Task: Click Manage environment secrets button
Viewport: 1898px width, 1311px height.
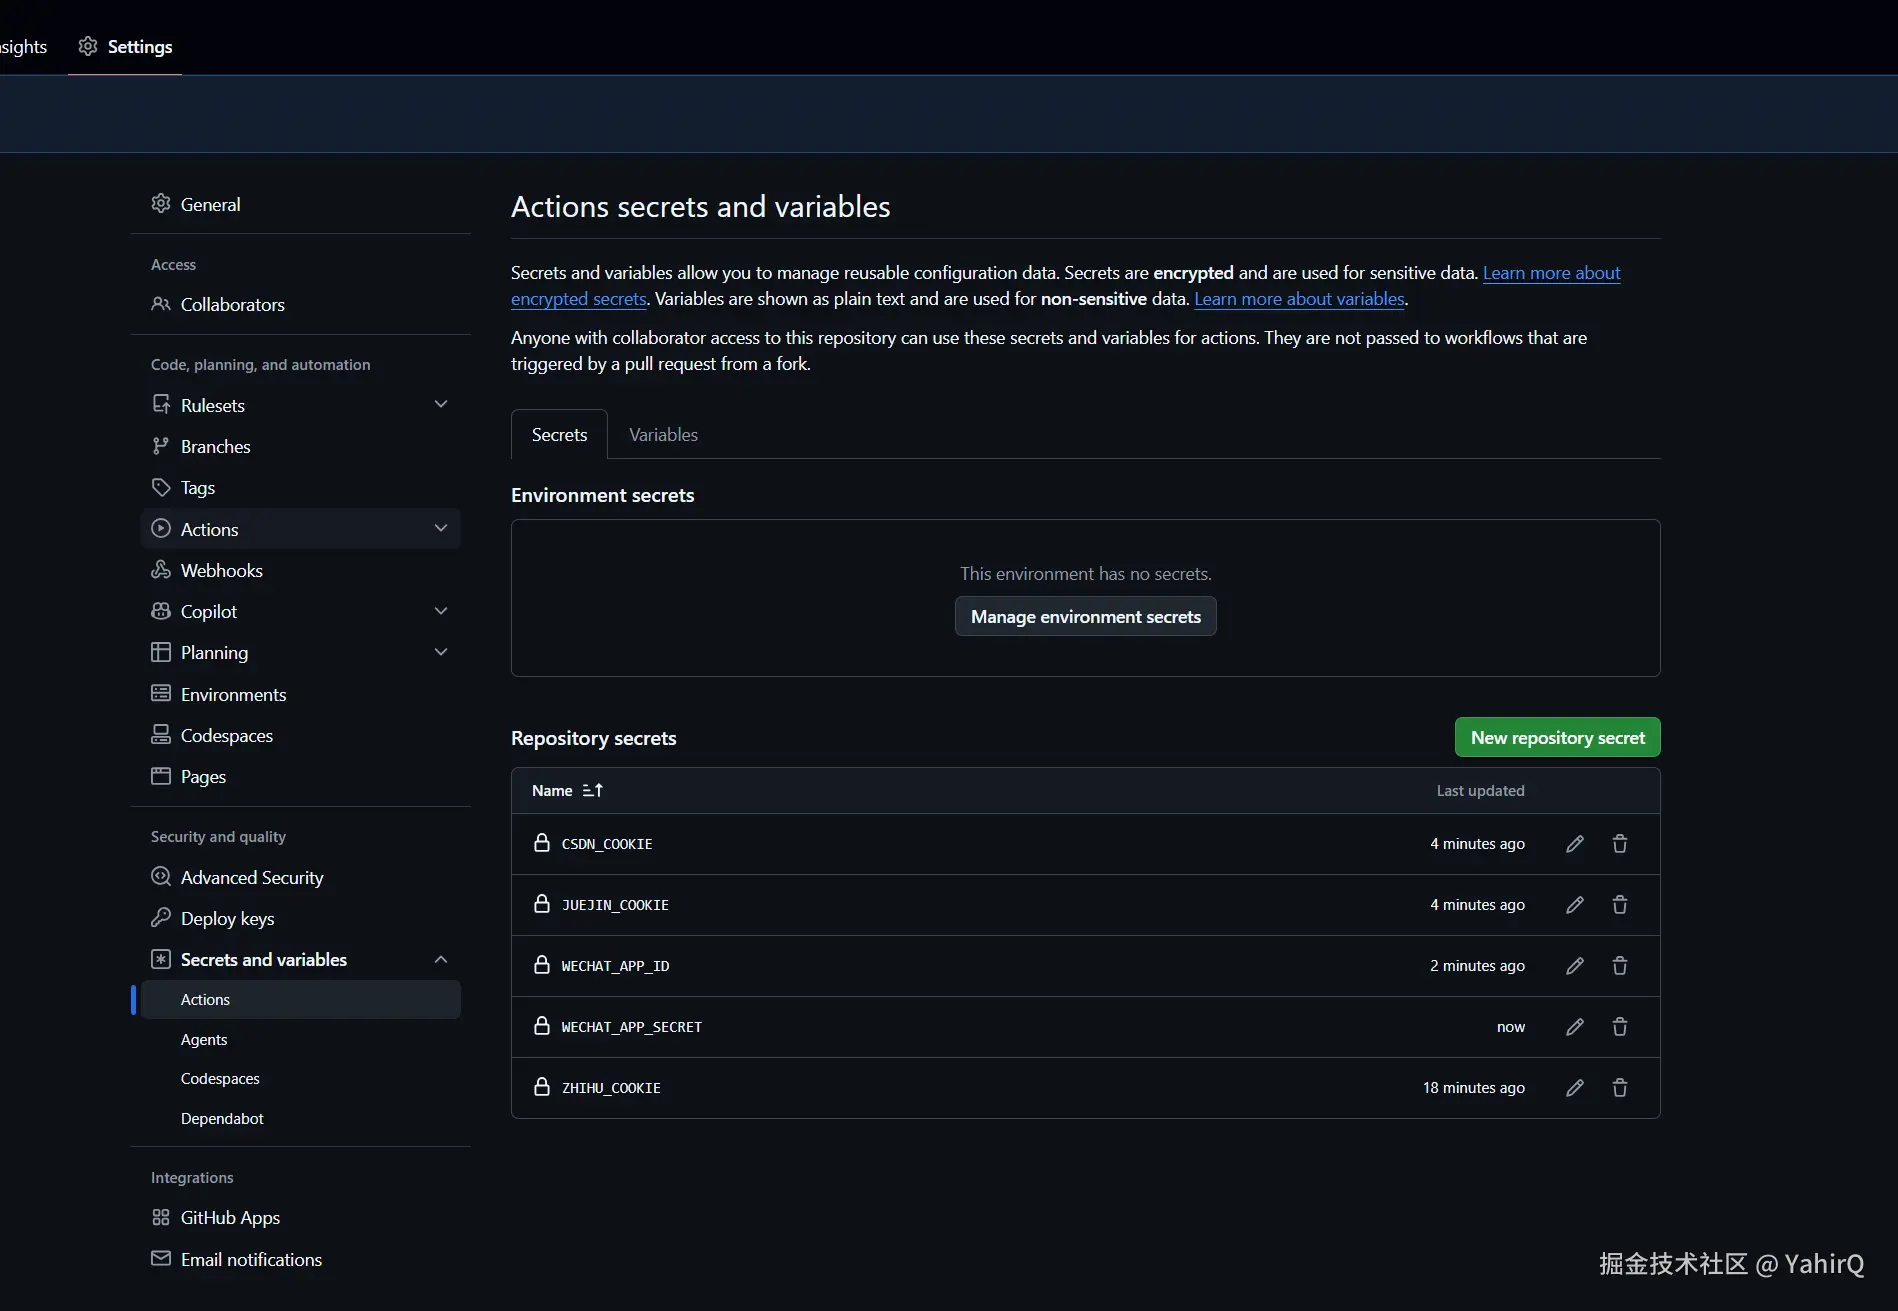Action: point(1085,617)
